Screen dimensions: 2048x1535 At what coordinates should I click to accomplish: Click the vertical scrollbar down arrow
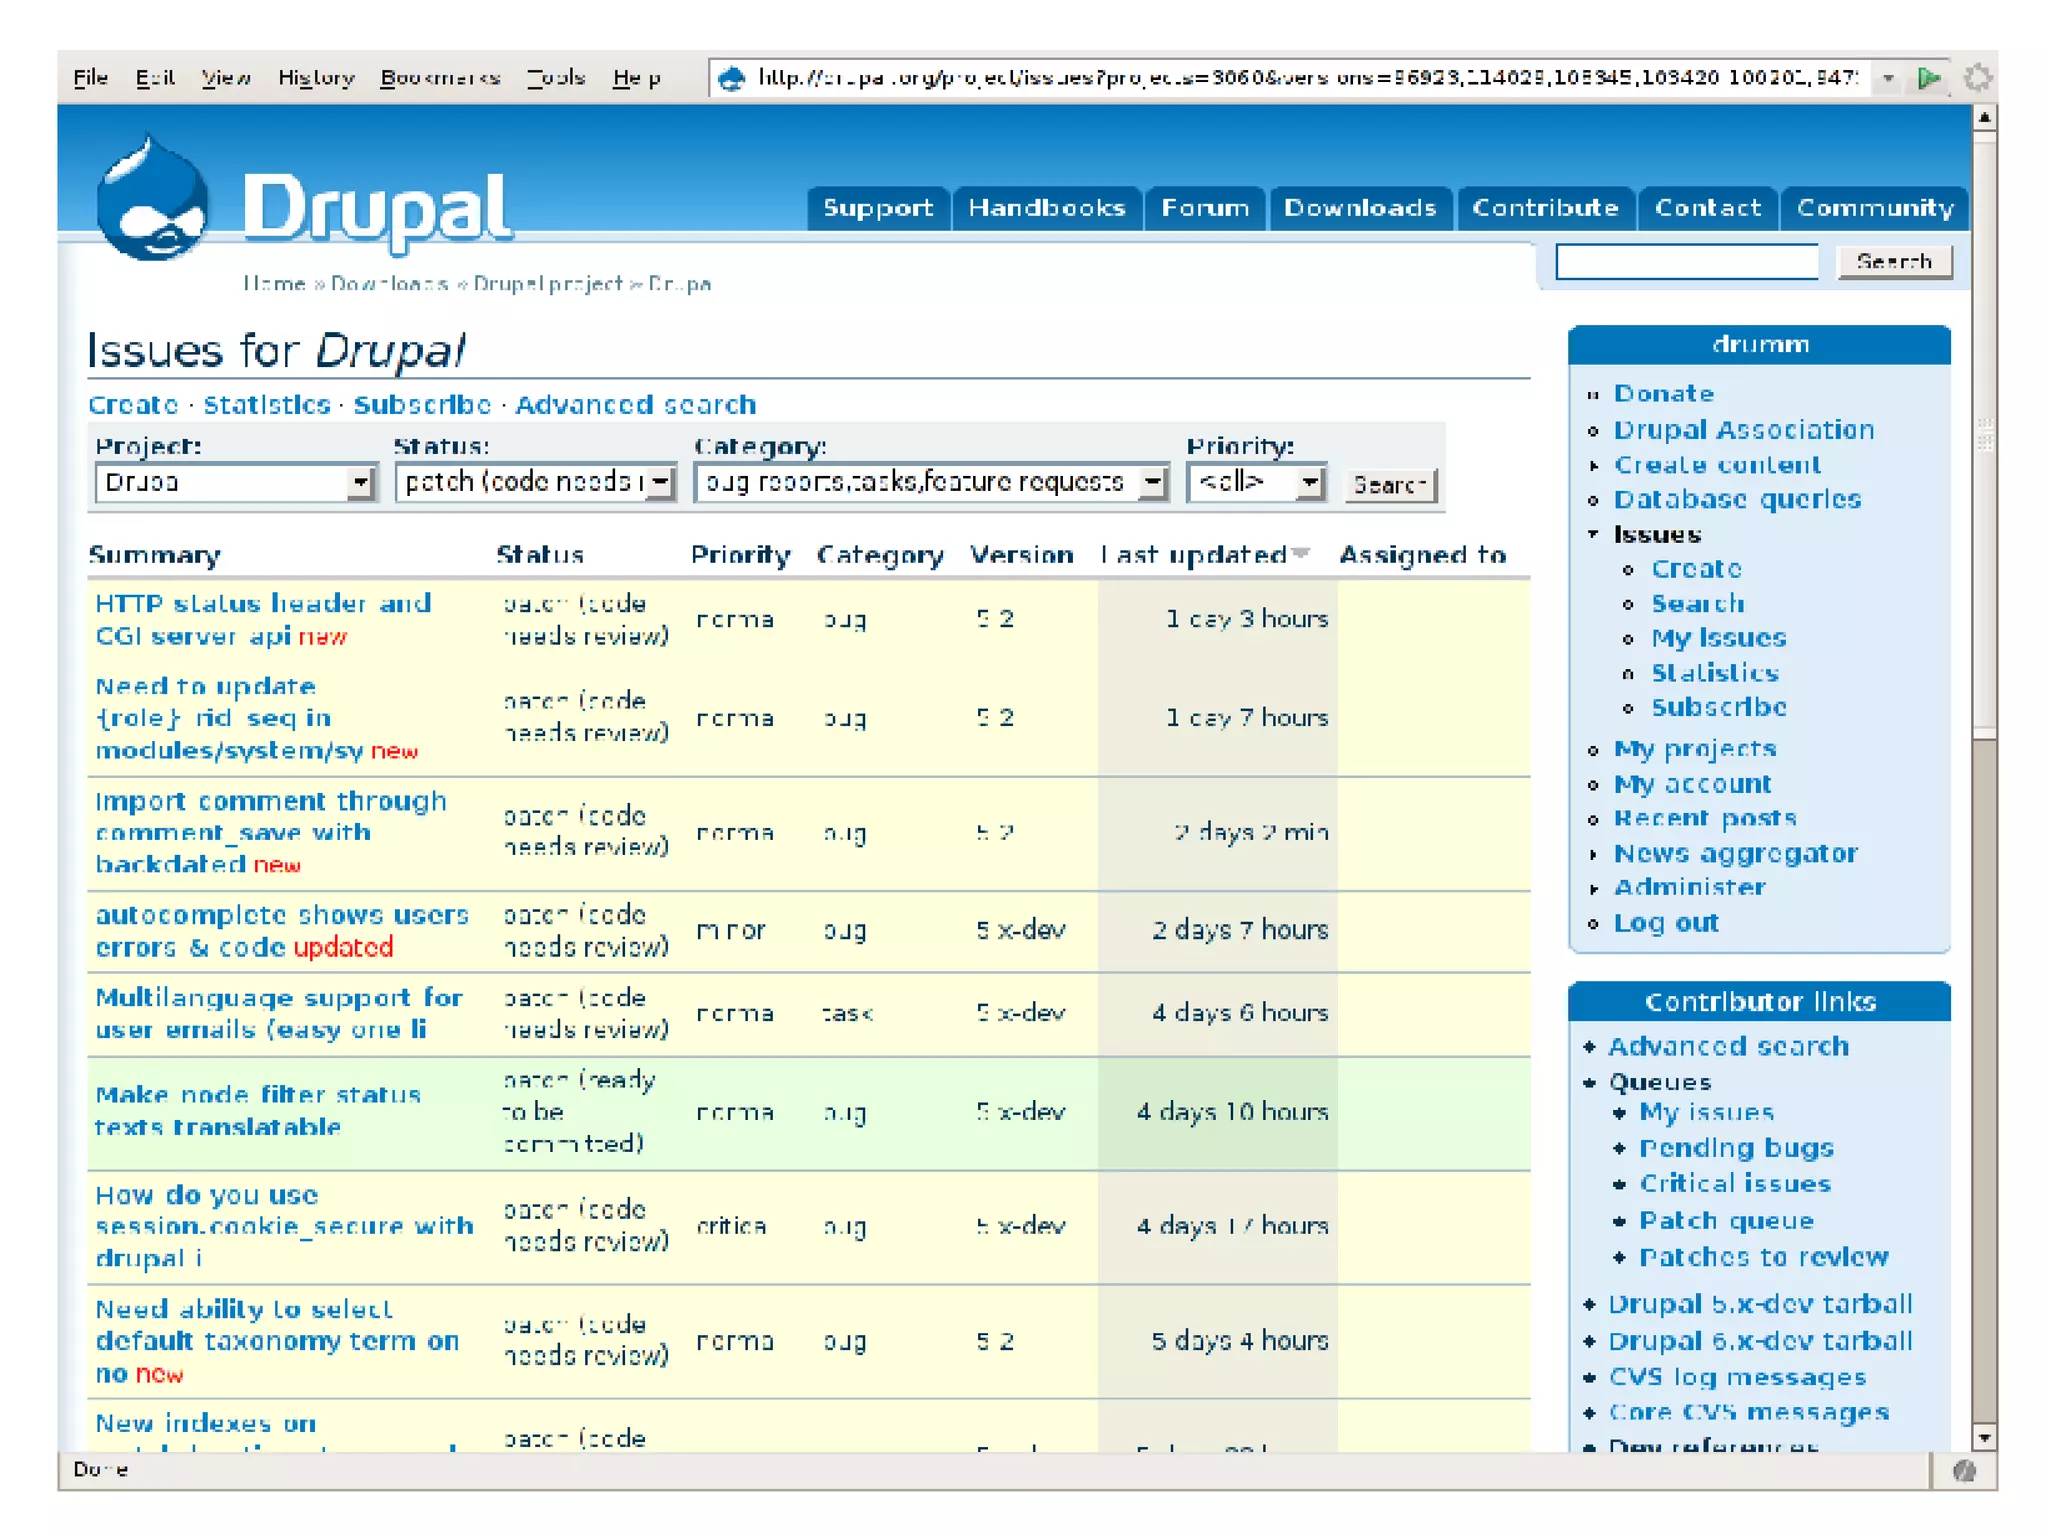1984,1438
